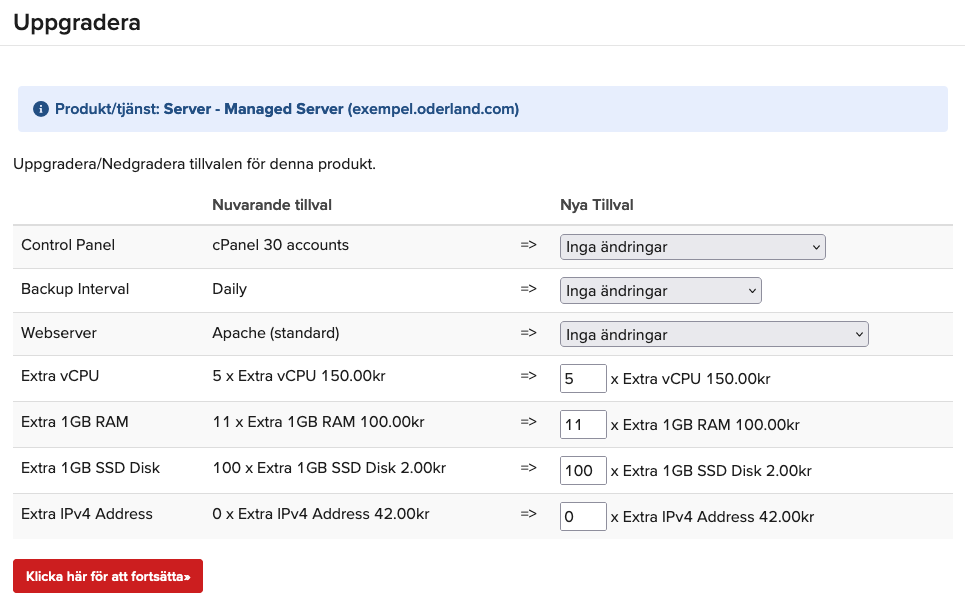965x612 pixels.
Task: Open the Control Panel options dropdown
Action: tap(692, 247)
